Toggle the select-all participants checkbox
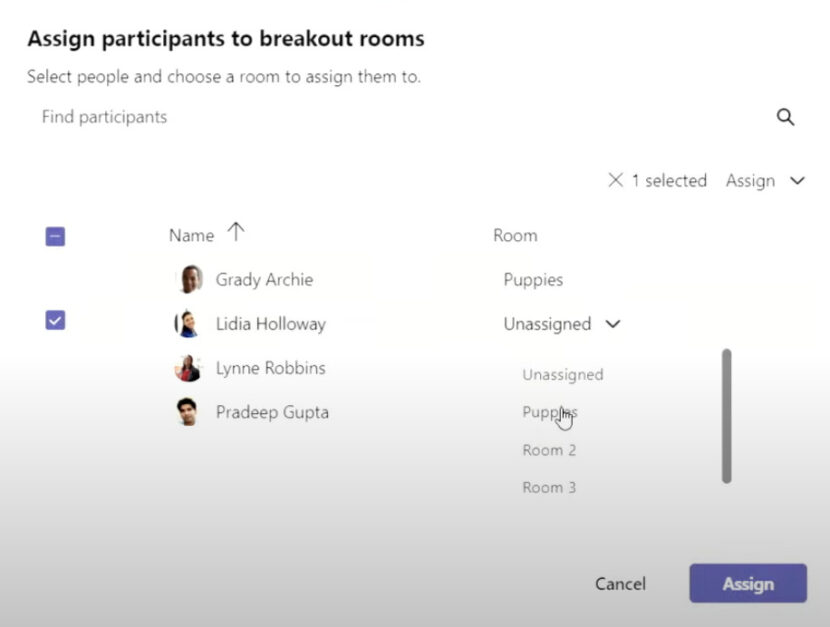The image size is (830, 627). (55, 235)
